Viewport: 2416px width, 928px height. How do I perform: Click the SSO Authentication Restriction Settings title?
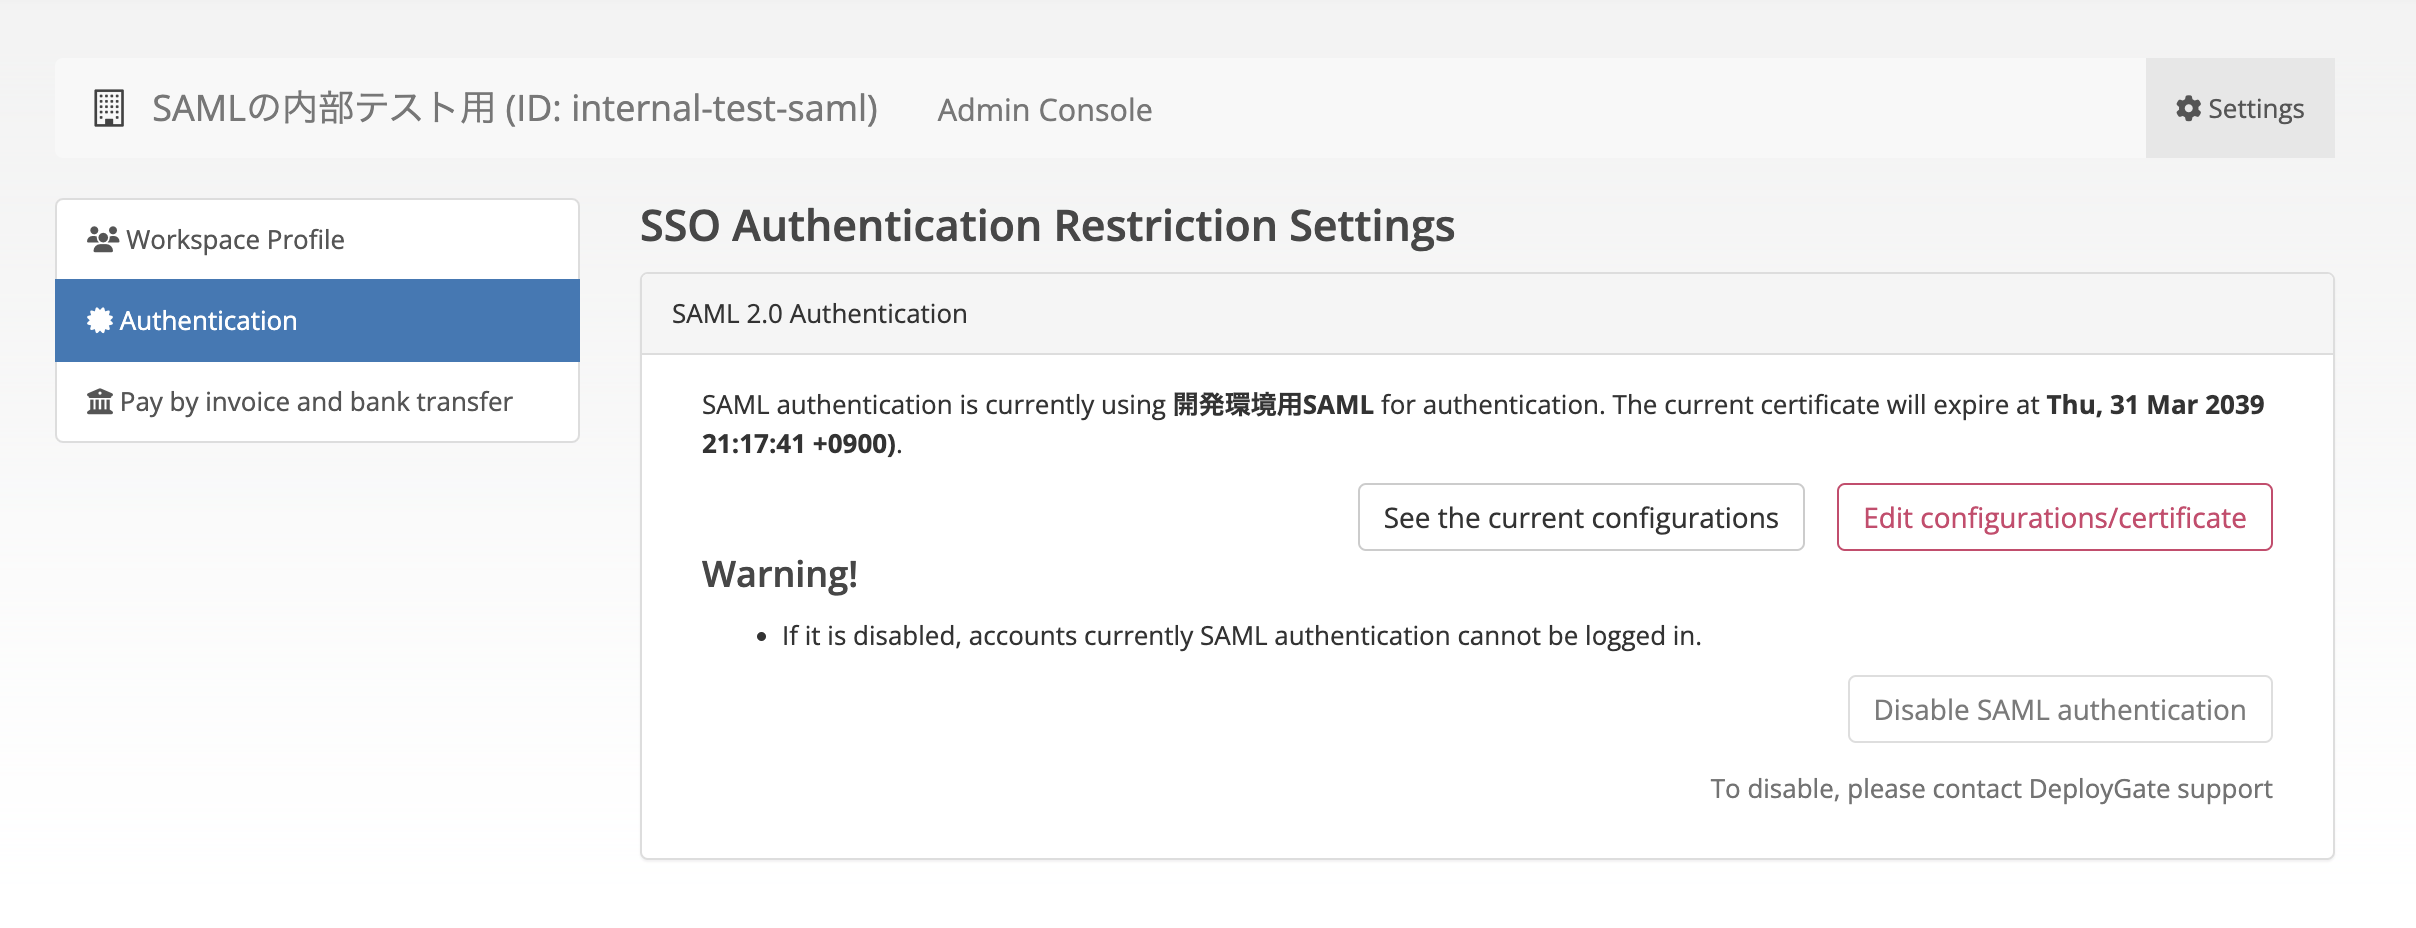1048,225
